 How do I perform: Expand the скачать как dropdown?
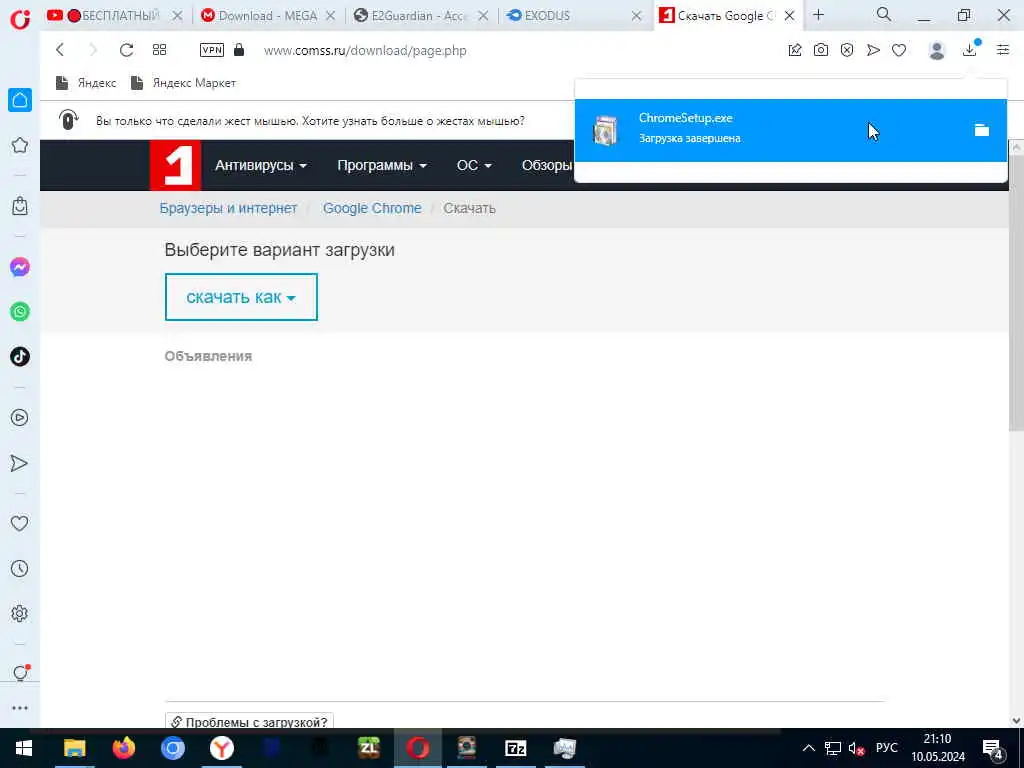(x=241, y=297)
